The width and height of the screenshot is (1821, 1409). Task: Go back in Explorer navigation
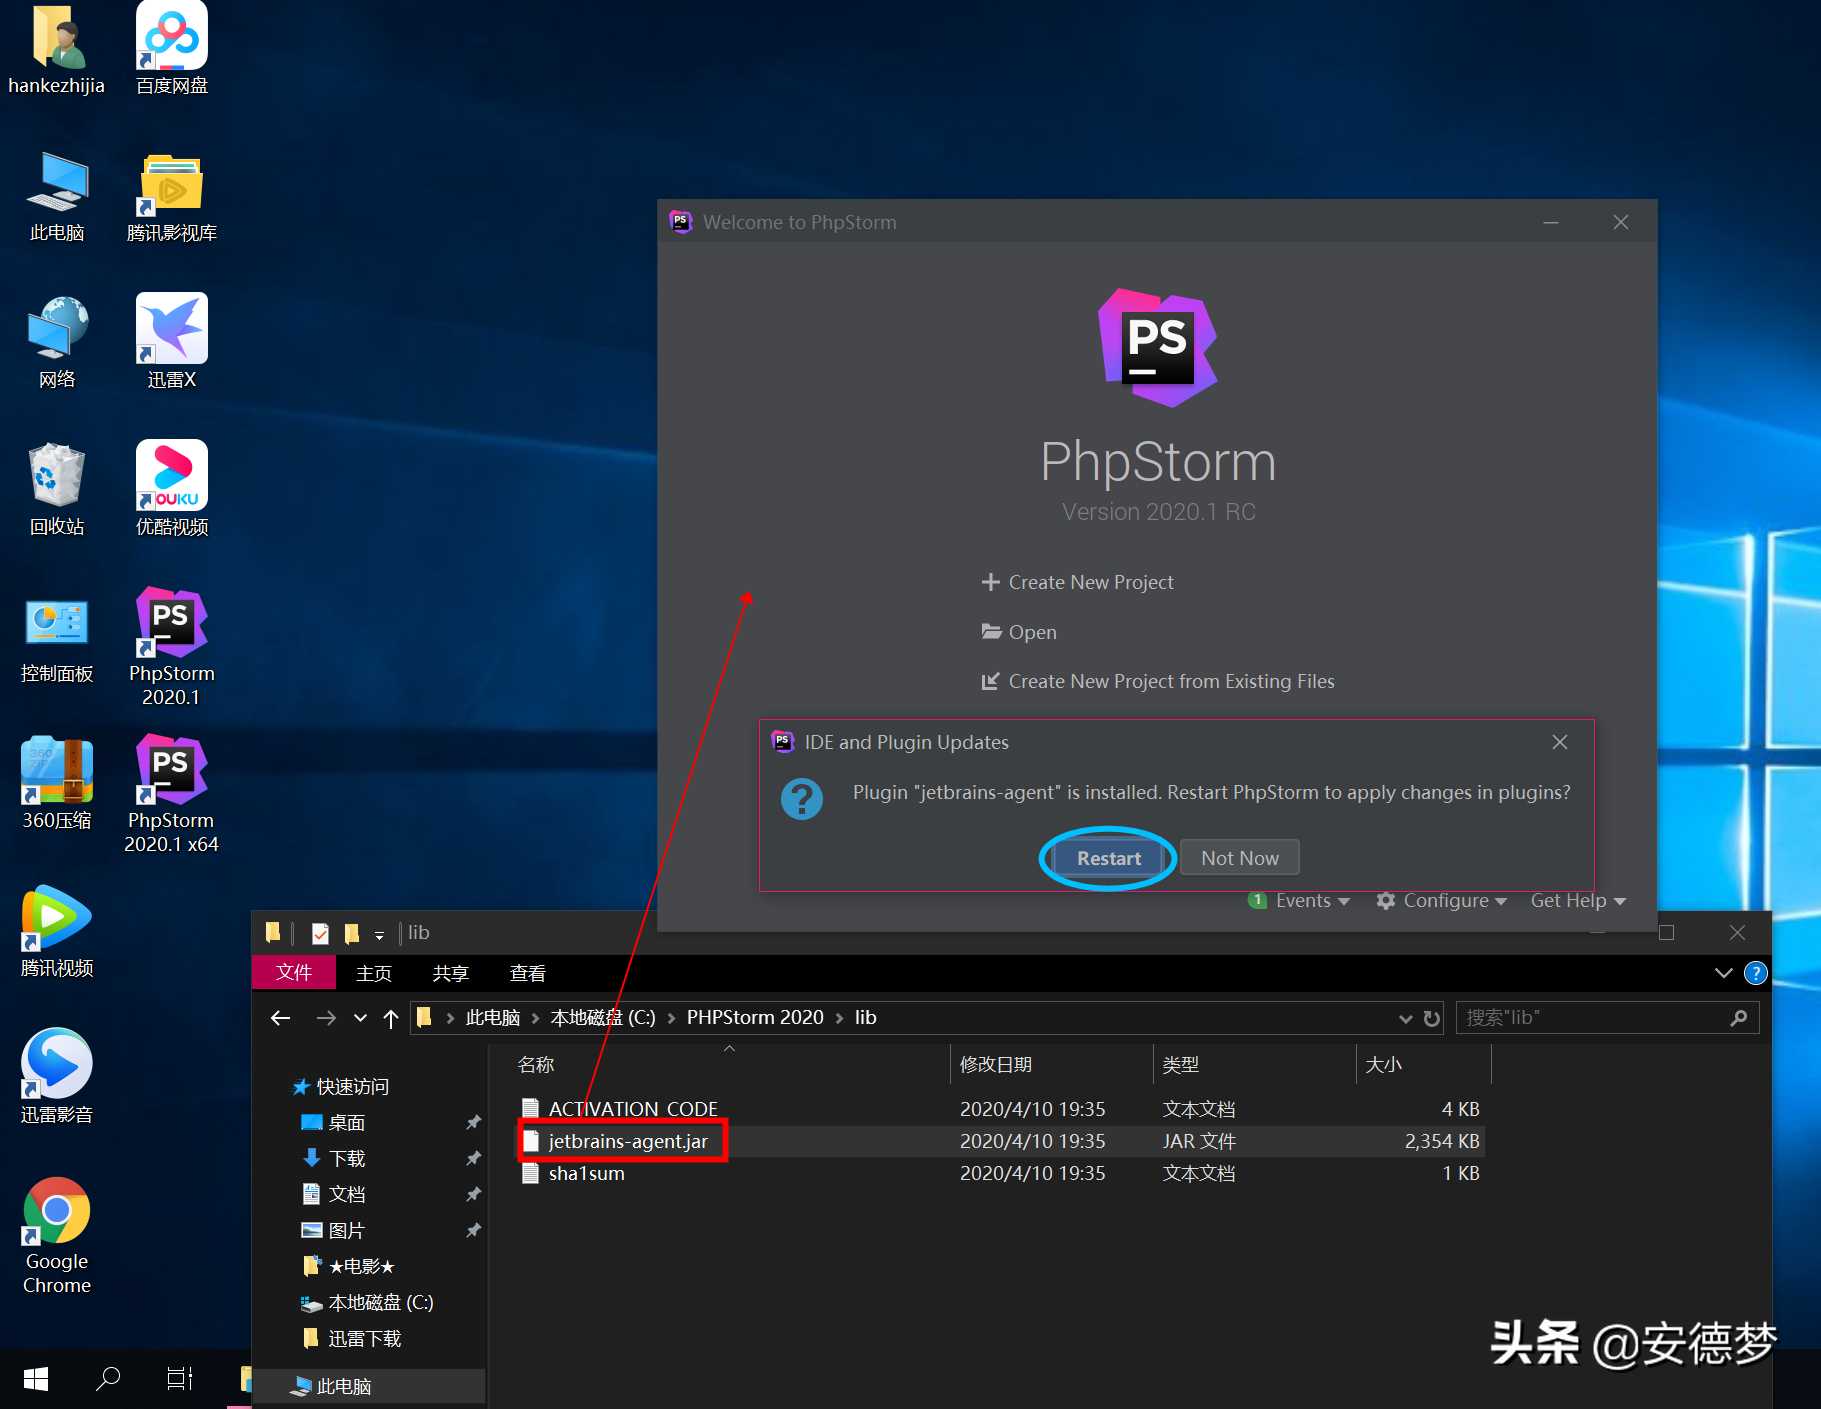coord(281,1018)
